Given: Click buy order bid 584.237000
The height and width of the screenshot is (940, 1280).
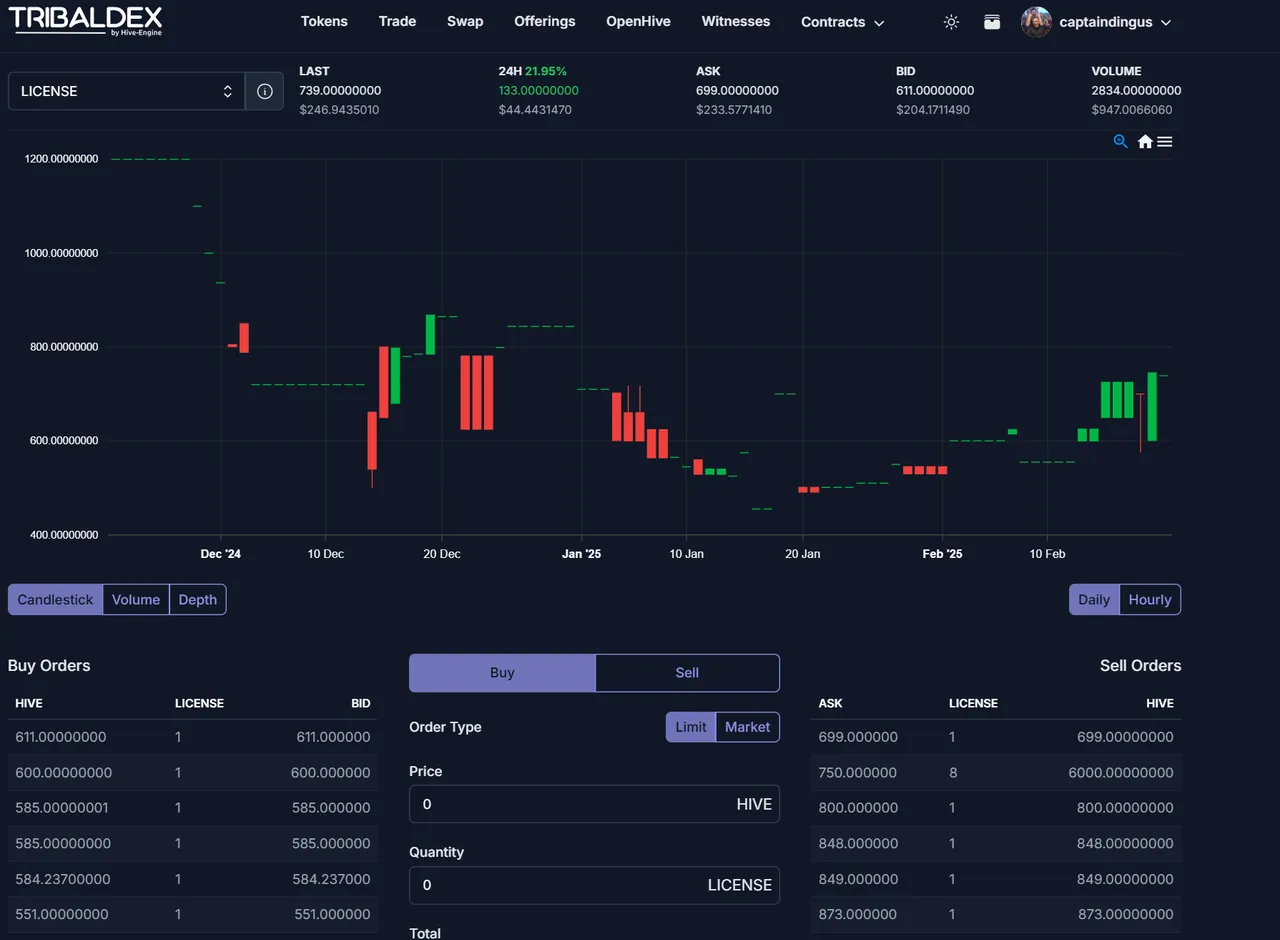Looking at the screenshot, I should pyautogui.click(x=331, y=879).
